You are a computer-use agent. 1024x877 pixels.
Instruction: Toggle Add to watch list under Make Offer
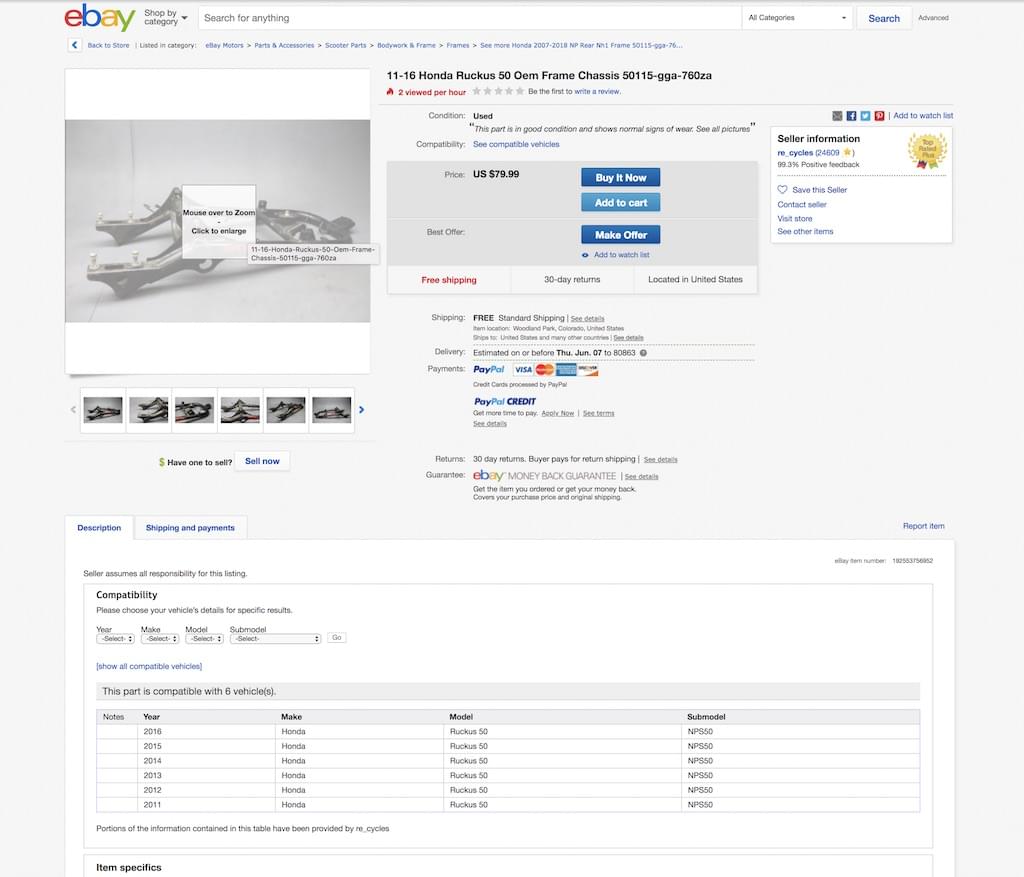pyautogui.click(x=615, y=255)
